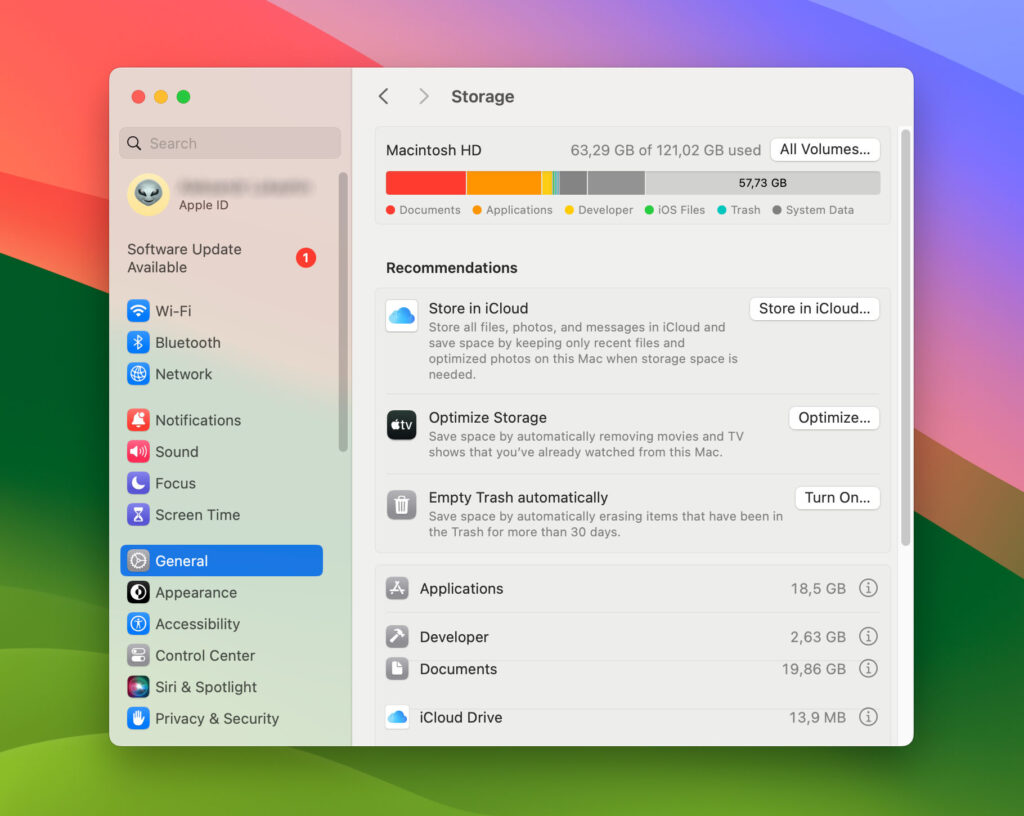Select the Sound settings icon
This screenshot has width=1024, height=816.
[177, 451]
